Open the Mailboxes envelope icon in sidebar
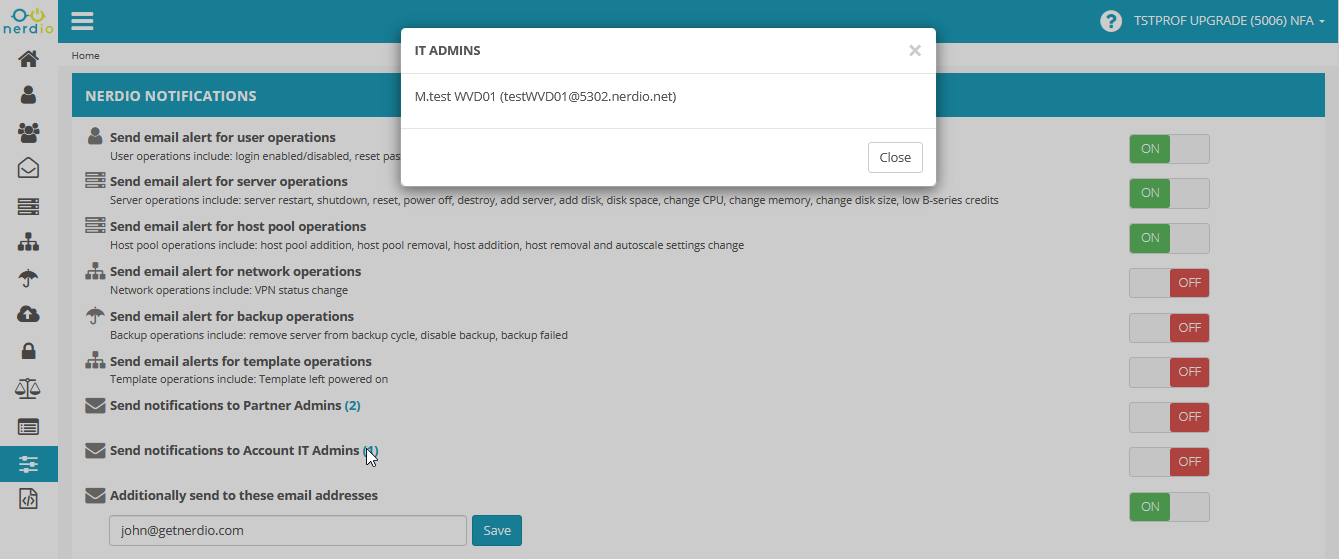The width and height of the screenshot is (1339, 559). (28, 168)
